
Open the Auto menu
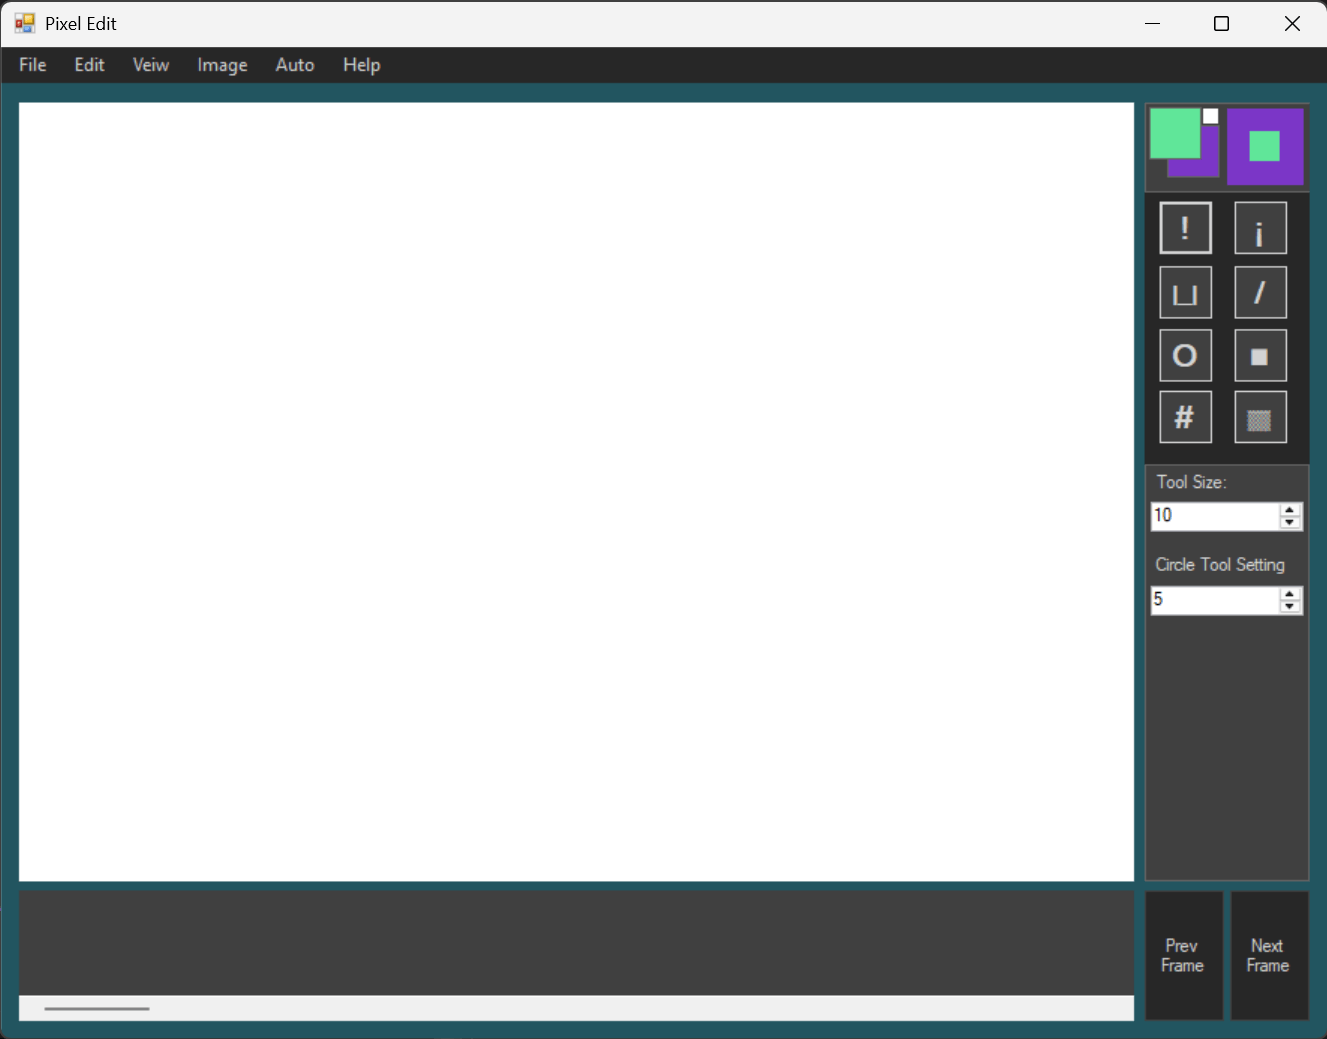point(294,64)
